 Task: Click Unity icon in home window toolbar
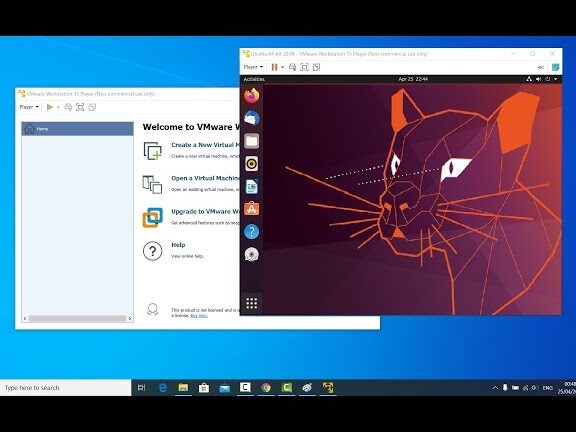tap(92, 107)
